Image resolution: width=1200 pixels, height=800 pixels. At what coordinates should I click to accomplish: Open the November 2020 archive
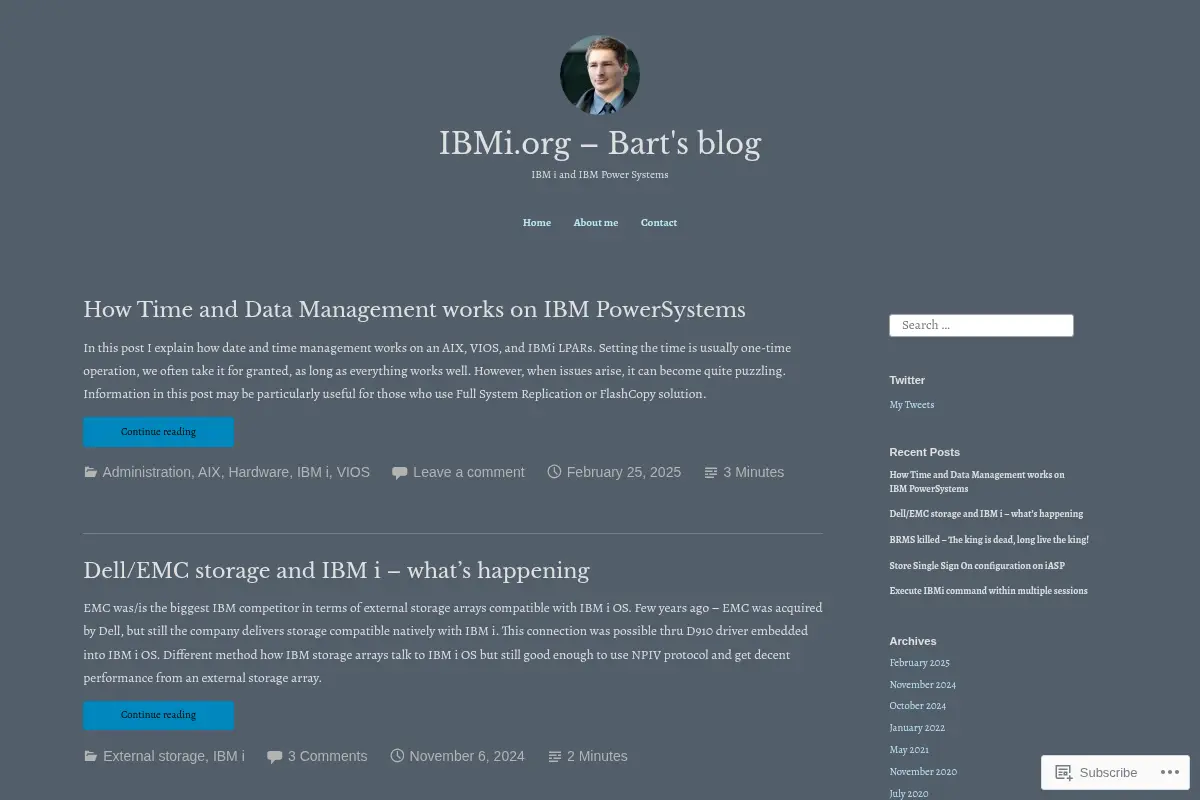pos(923,772)
